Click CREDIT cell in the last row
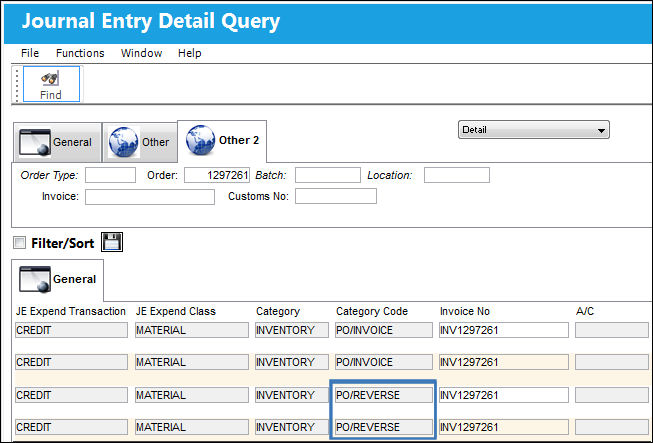Screen dimensions: 653x443 coord(72,427)
